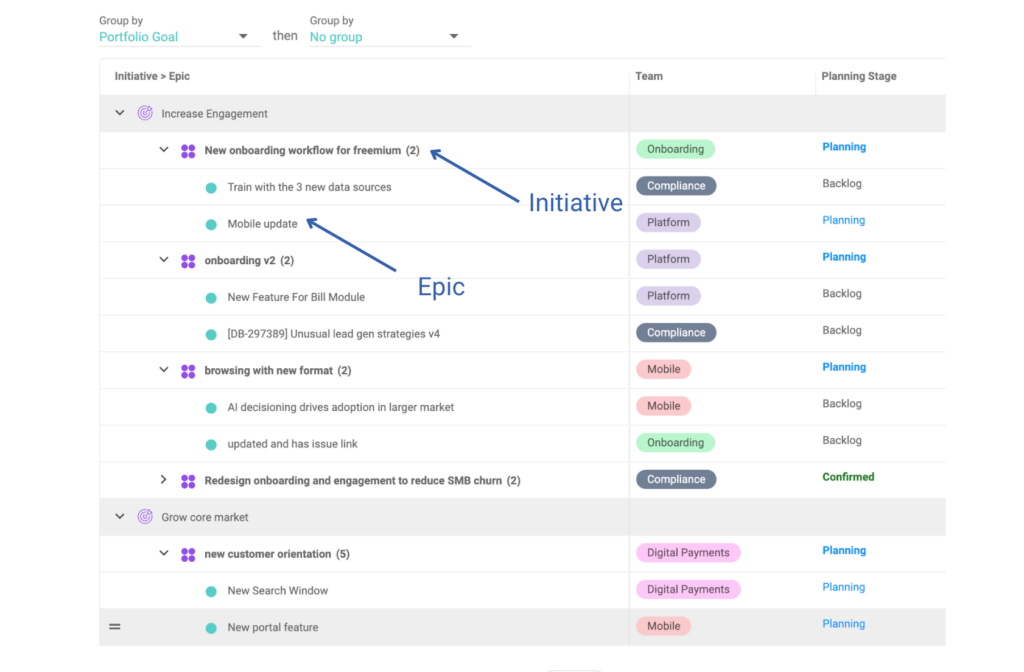Click epic dot beside updated and has issue link

coord(211,445)
